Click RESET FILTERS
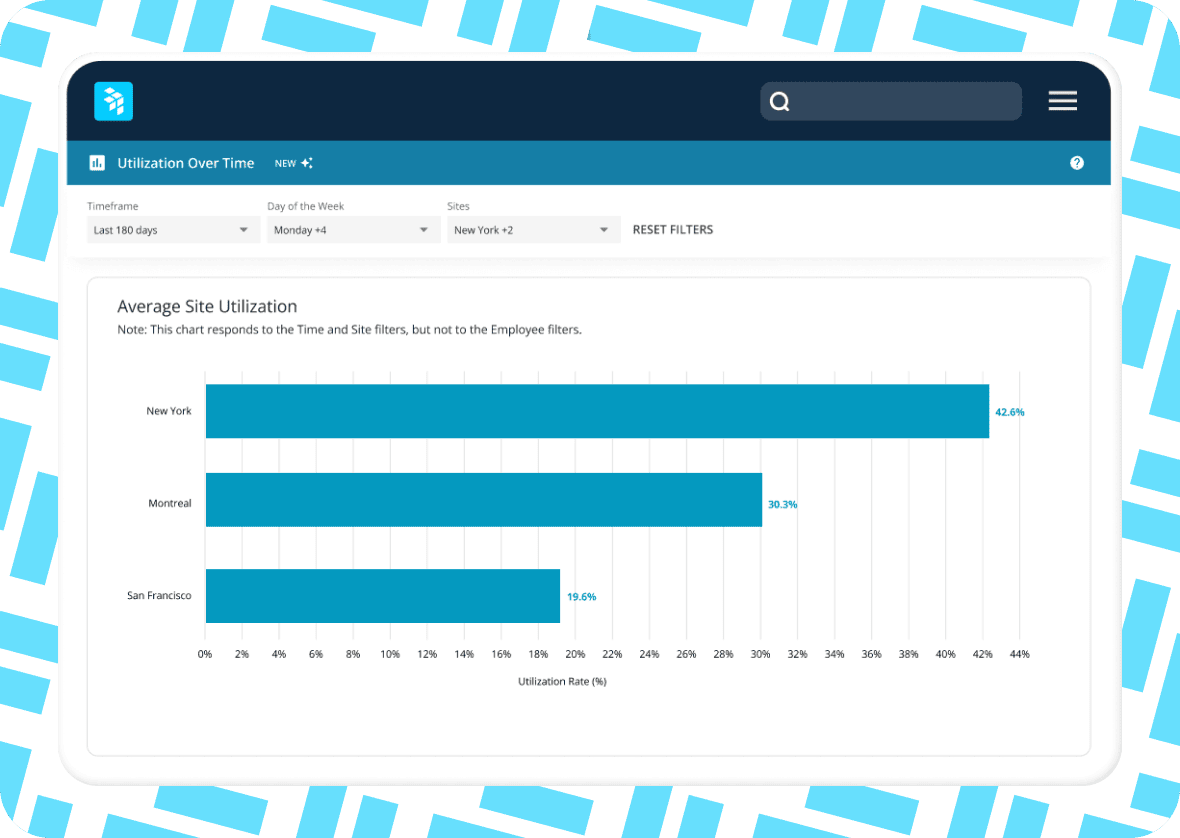Screen dimensions: 1180x838 click(672, 229)
